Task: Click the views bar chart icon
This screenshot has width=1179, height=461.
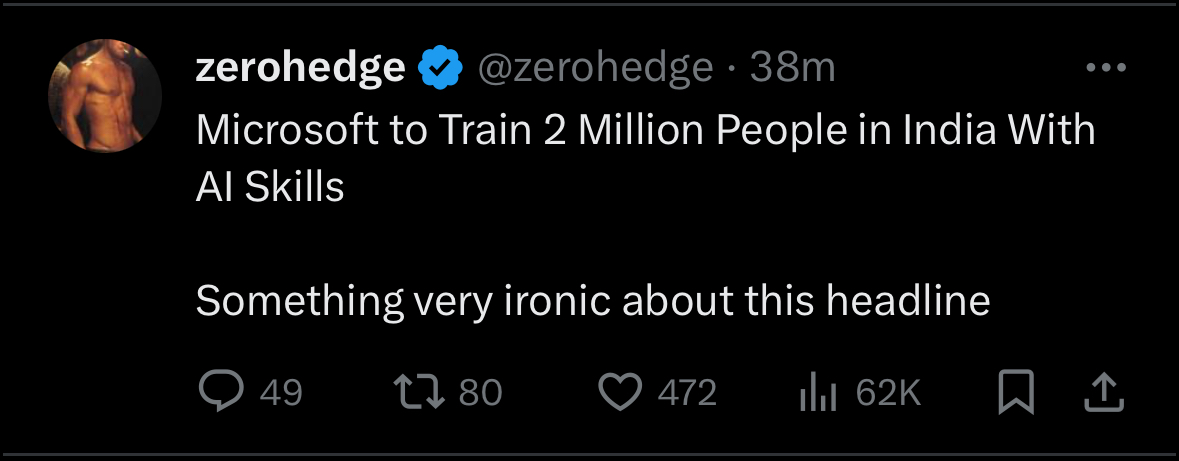Action: pos(818,393)
